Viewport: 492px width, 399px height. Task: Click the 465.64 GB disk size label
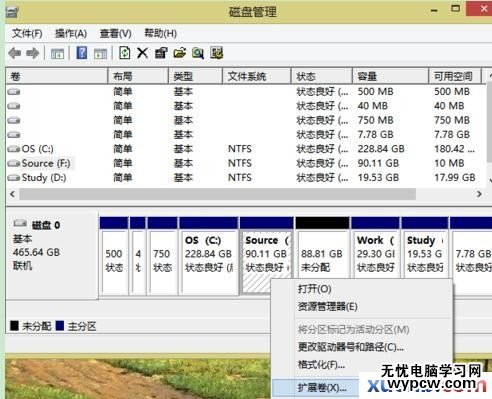coord(36,252)
